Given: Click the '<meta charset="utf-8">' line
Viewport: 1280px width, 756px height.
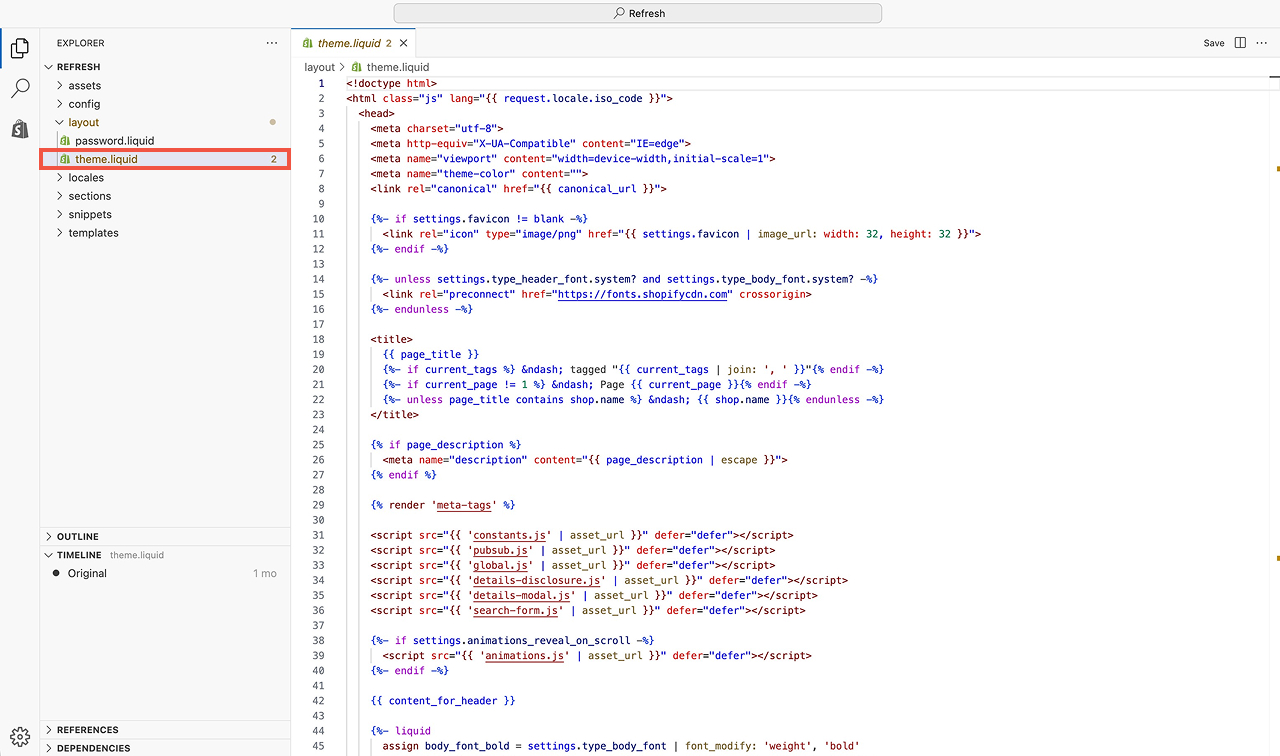Looking at the screenshot, I should pyautogui.click(x=436, y=128).
